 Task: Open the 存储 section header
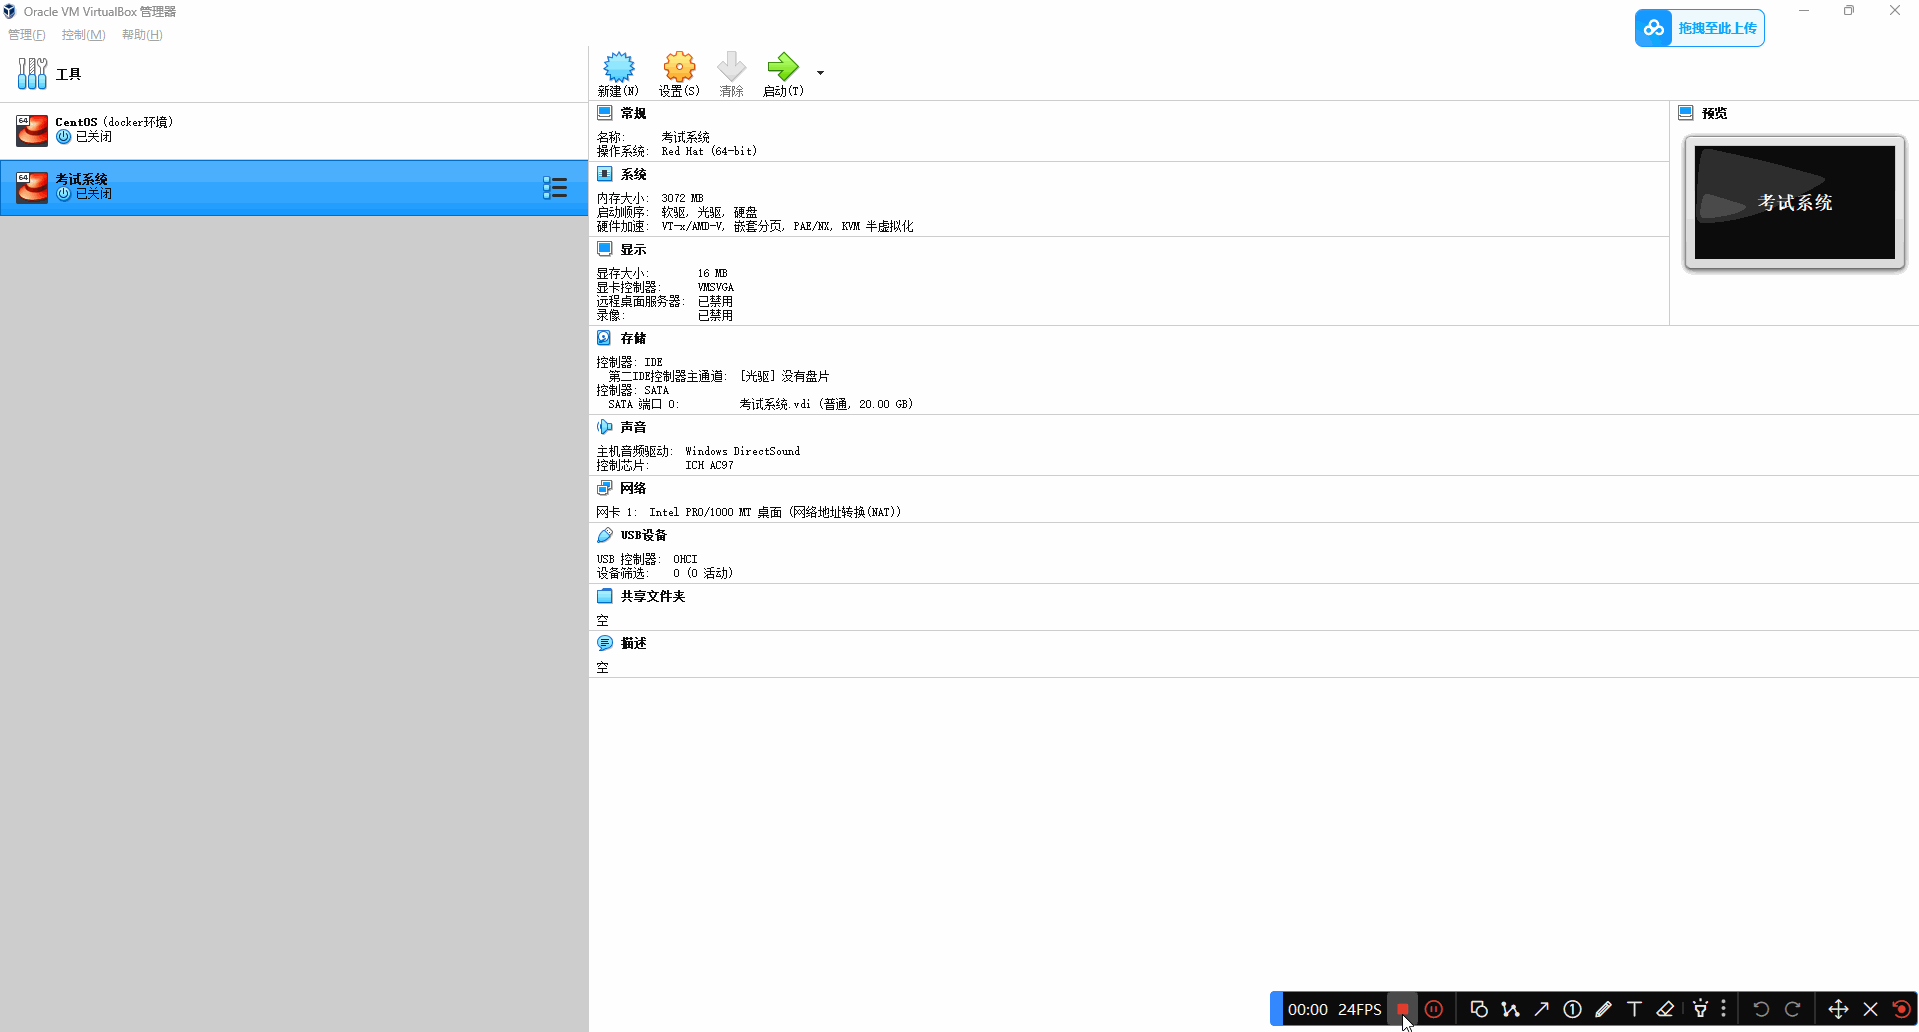tap(633, 339)
